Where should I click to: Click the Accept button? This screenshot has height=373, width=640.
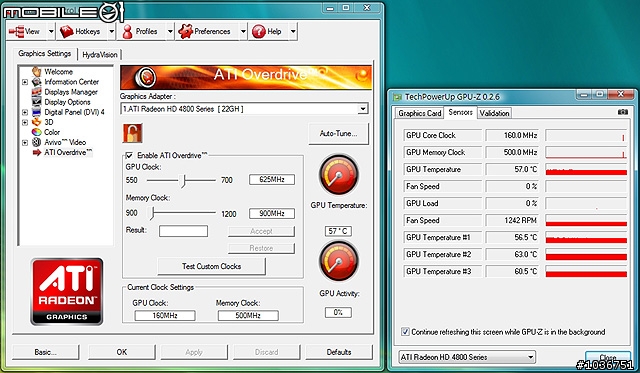tap(261, 231)
